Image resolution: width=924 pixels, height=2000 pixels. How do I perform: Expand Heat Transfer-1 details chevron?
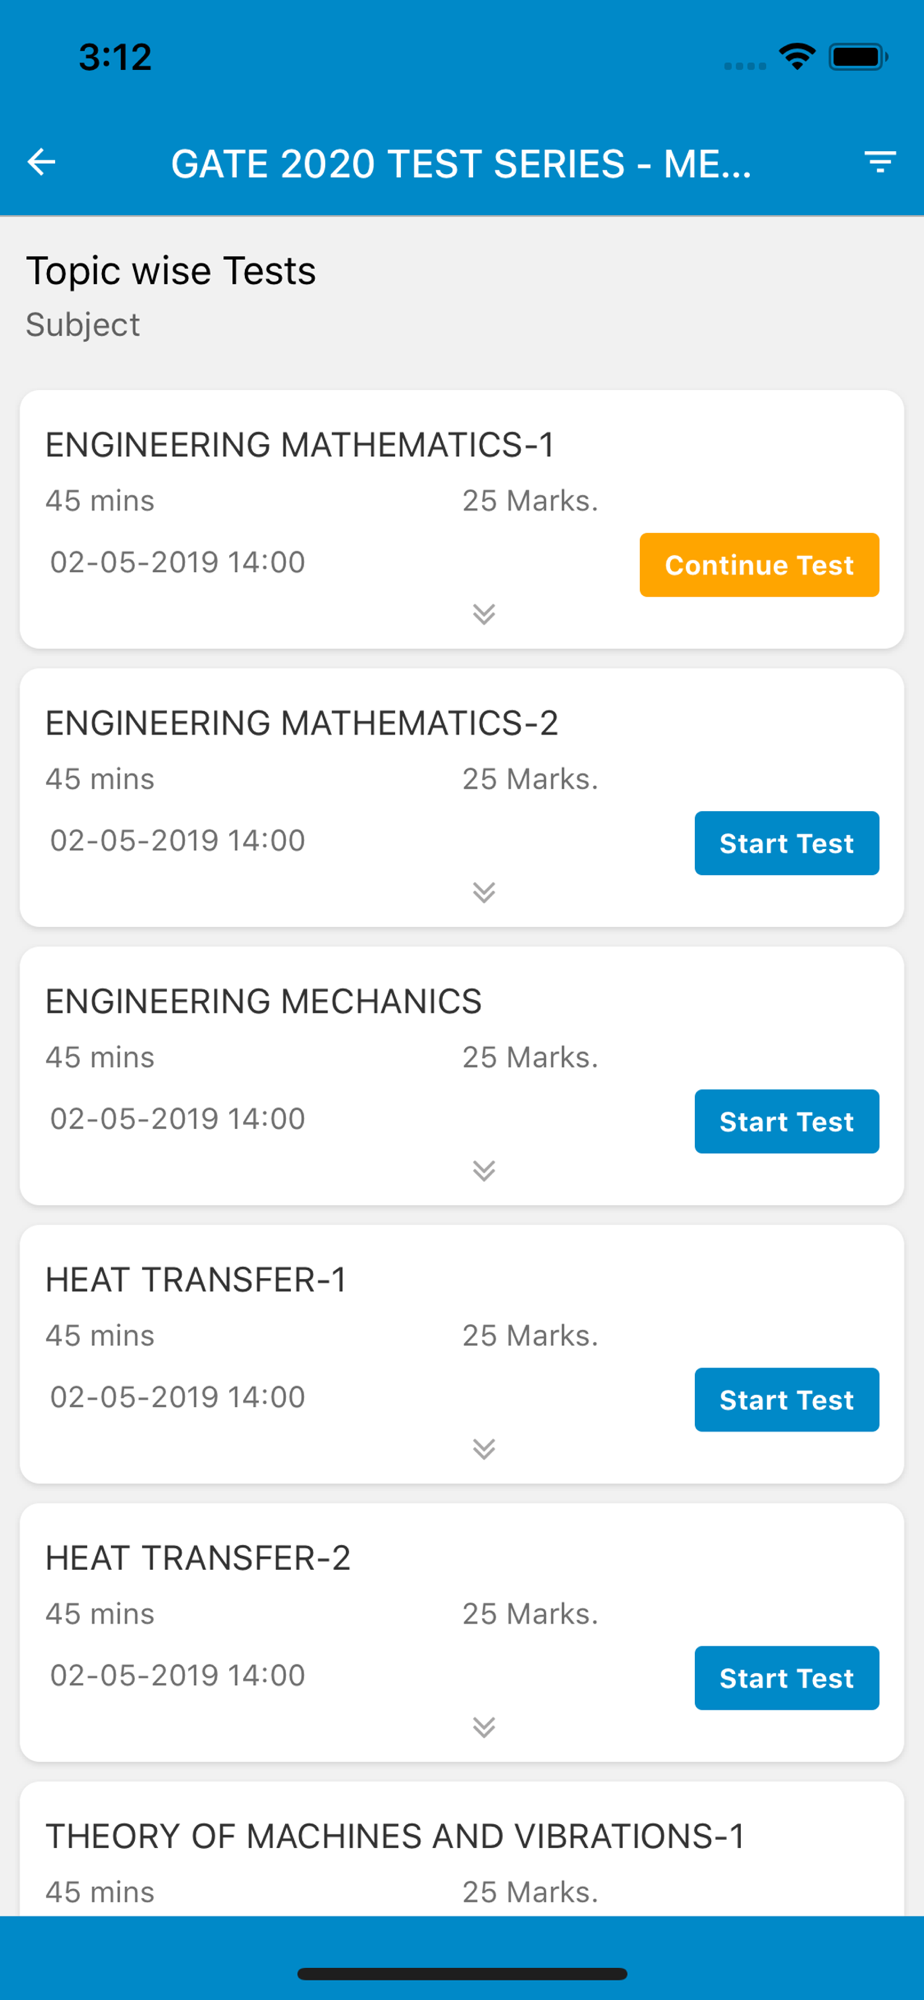click(x=484, y=1448)
